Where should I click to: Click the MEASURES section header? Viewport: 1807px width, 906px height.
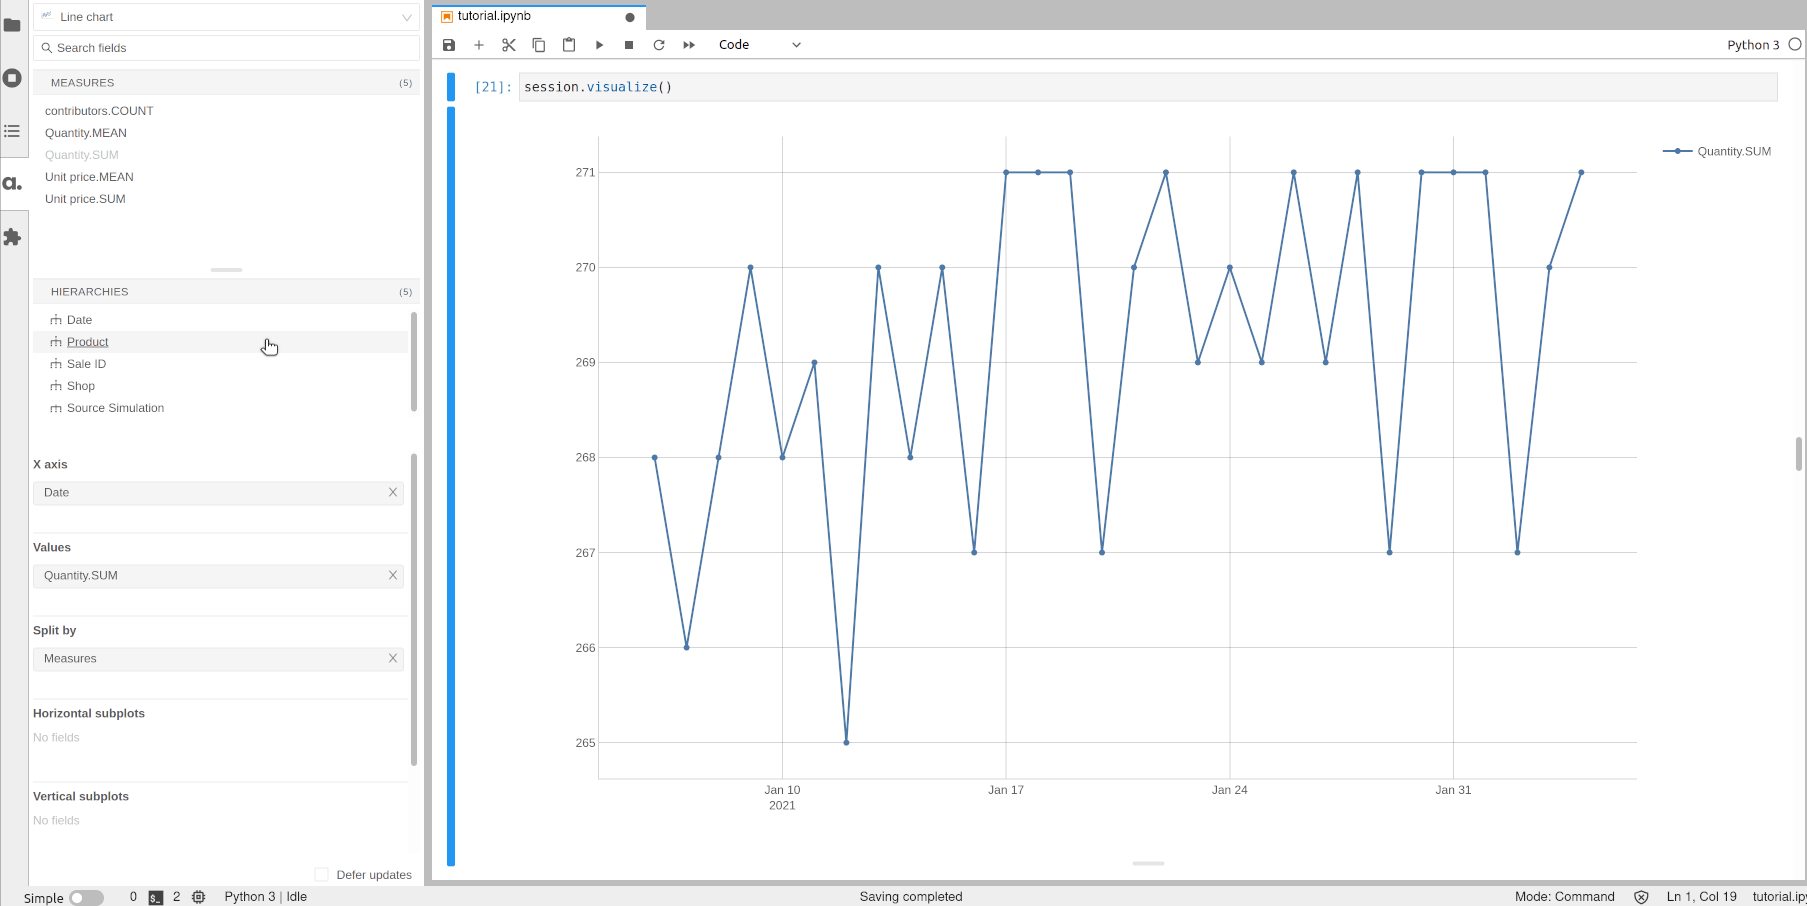pos(227,83)
